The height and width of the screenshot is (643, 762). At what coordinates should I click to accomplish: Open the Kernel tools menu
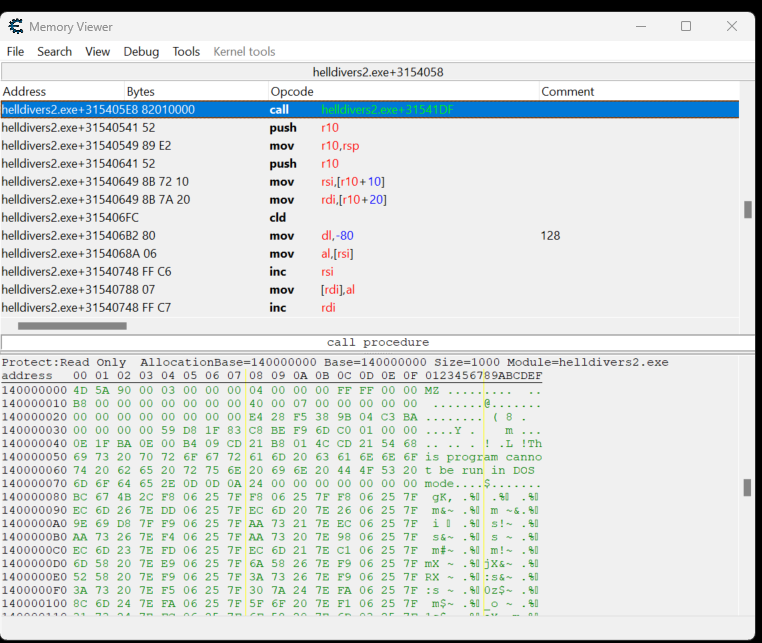tap(244, 52)
